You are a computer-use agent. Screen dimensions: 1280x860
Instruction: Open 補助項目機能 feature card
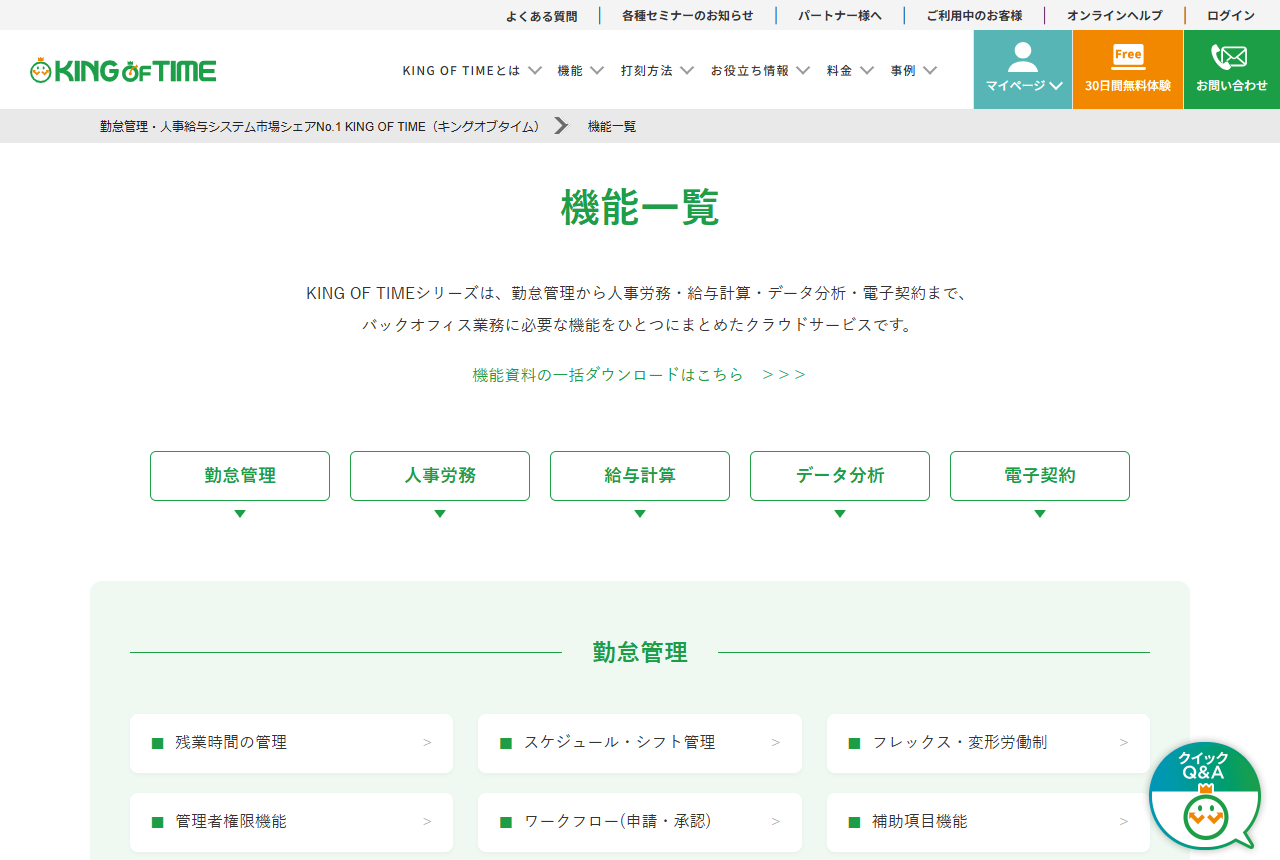point(988,822)
